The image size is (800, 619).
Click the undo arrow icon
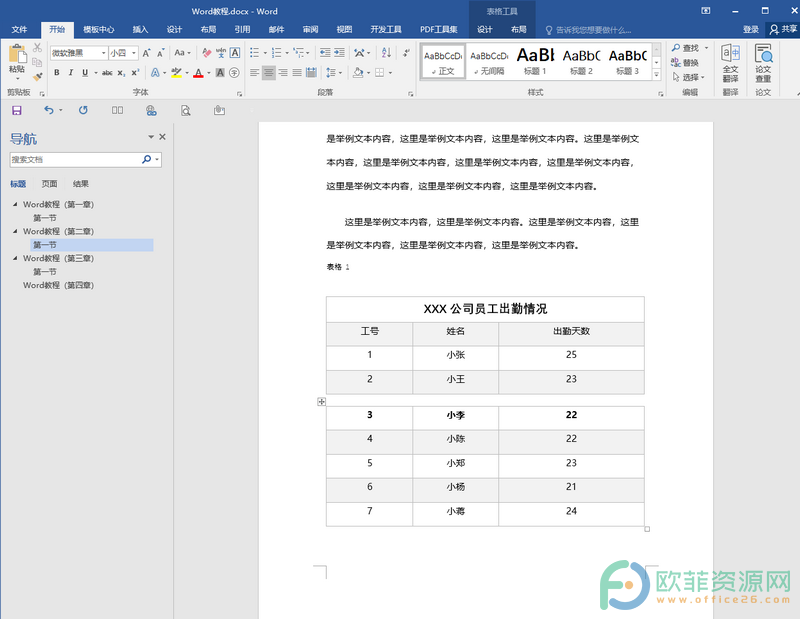pos(48,110)
